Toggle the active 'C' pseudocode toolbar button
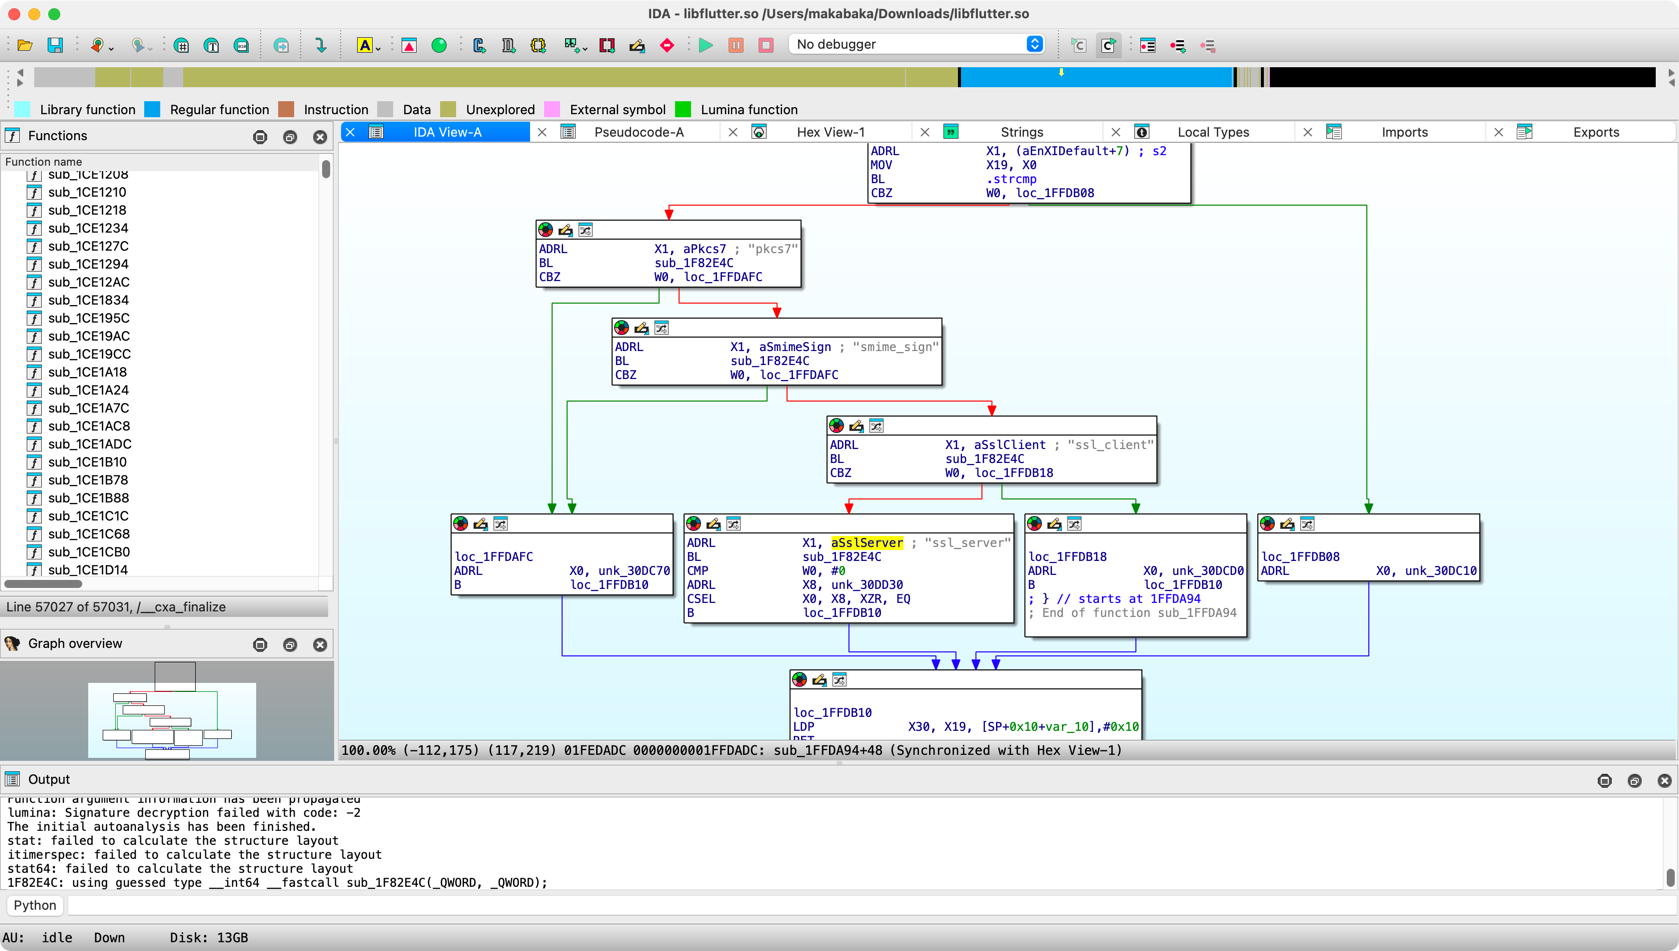The image size is (1679, 951). pos(1108,45)
